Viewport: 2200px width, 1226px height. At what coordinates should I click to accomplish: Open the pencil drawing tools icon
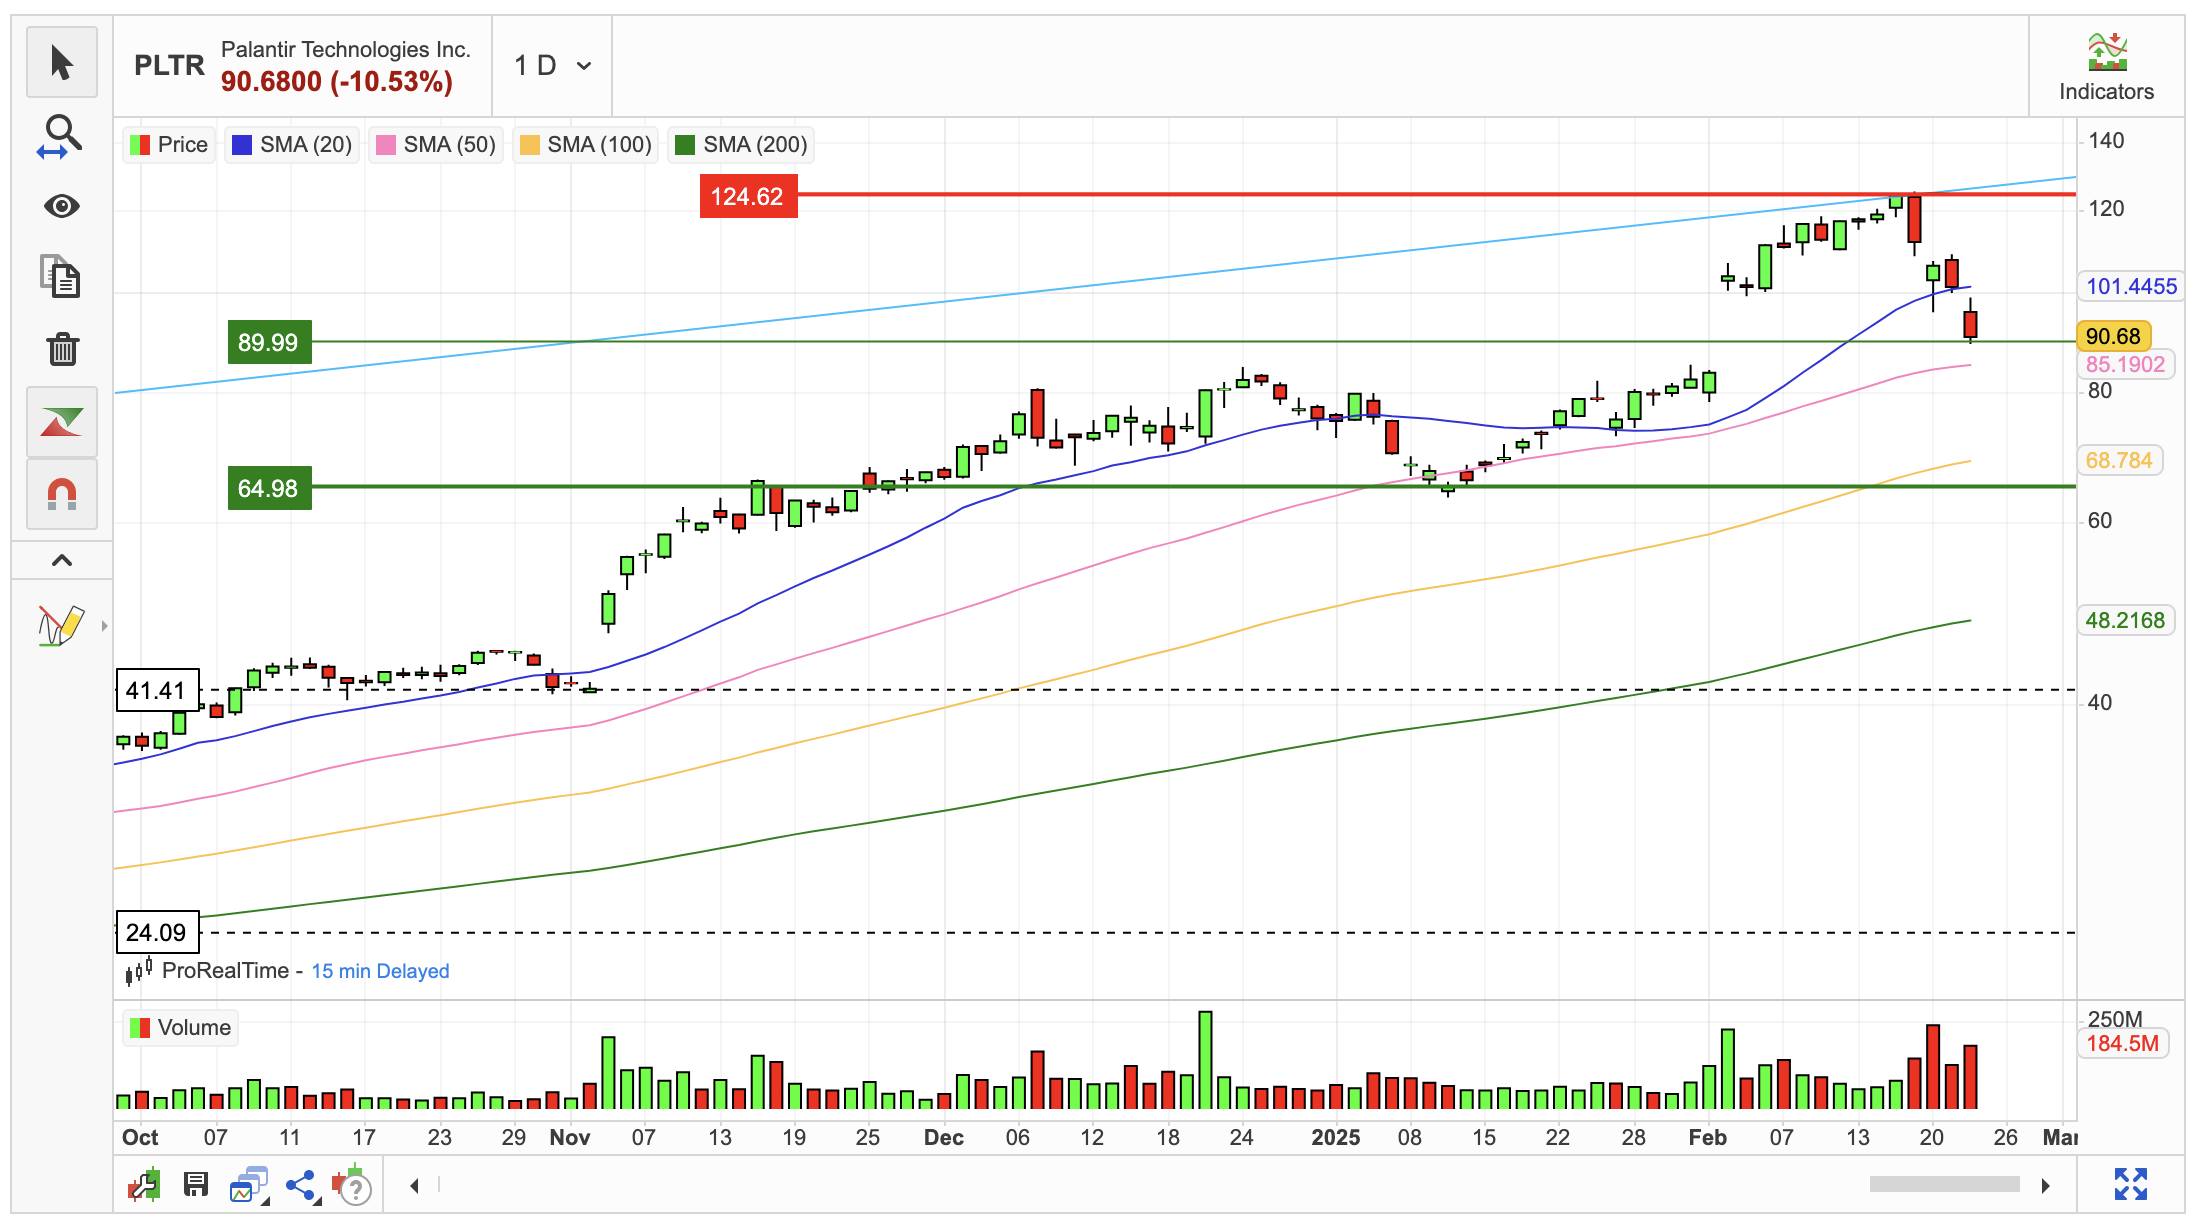coord(60,626)
